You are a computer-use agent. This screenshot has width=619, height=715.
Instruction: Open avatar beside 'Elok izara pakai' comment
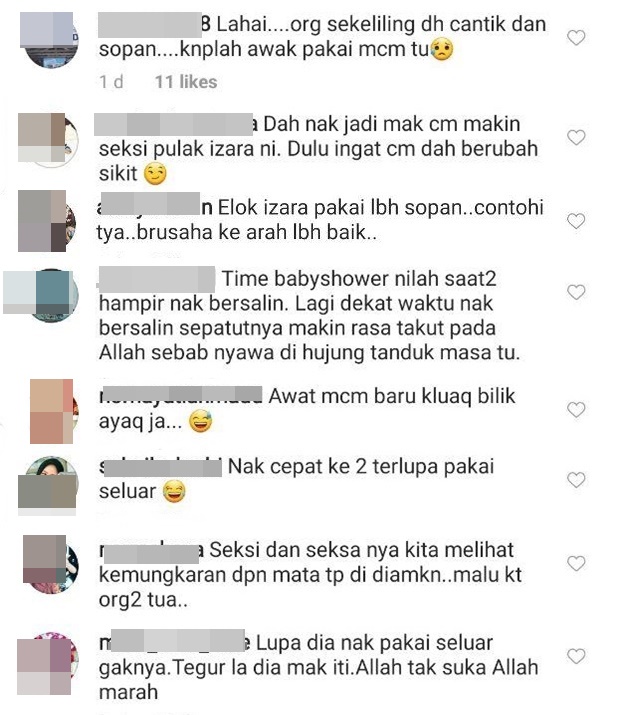(47, 222)
